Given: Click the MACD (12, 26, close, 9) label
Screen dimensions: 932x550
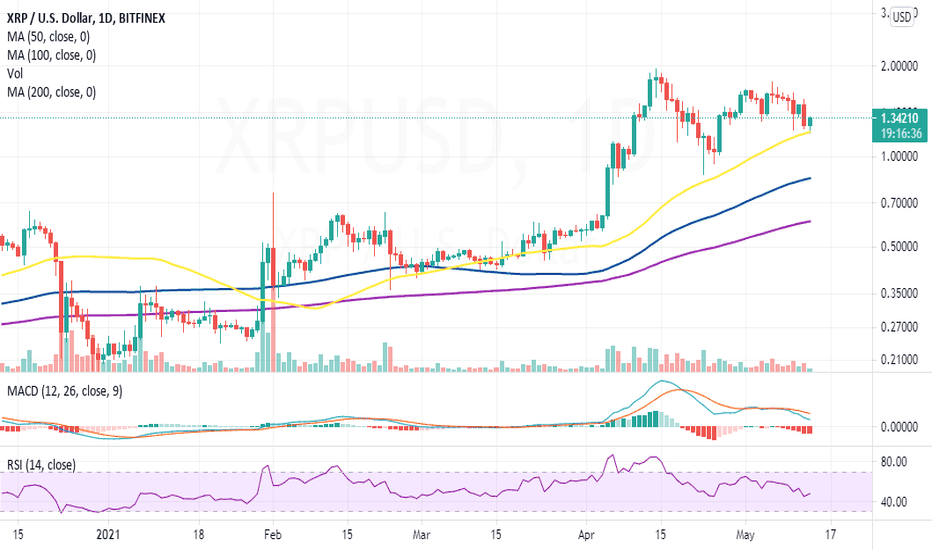Looking at the screenshot, I should pos(65,391).
